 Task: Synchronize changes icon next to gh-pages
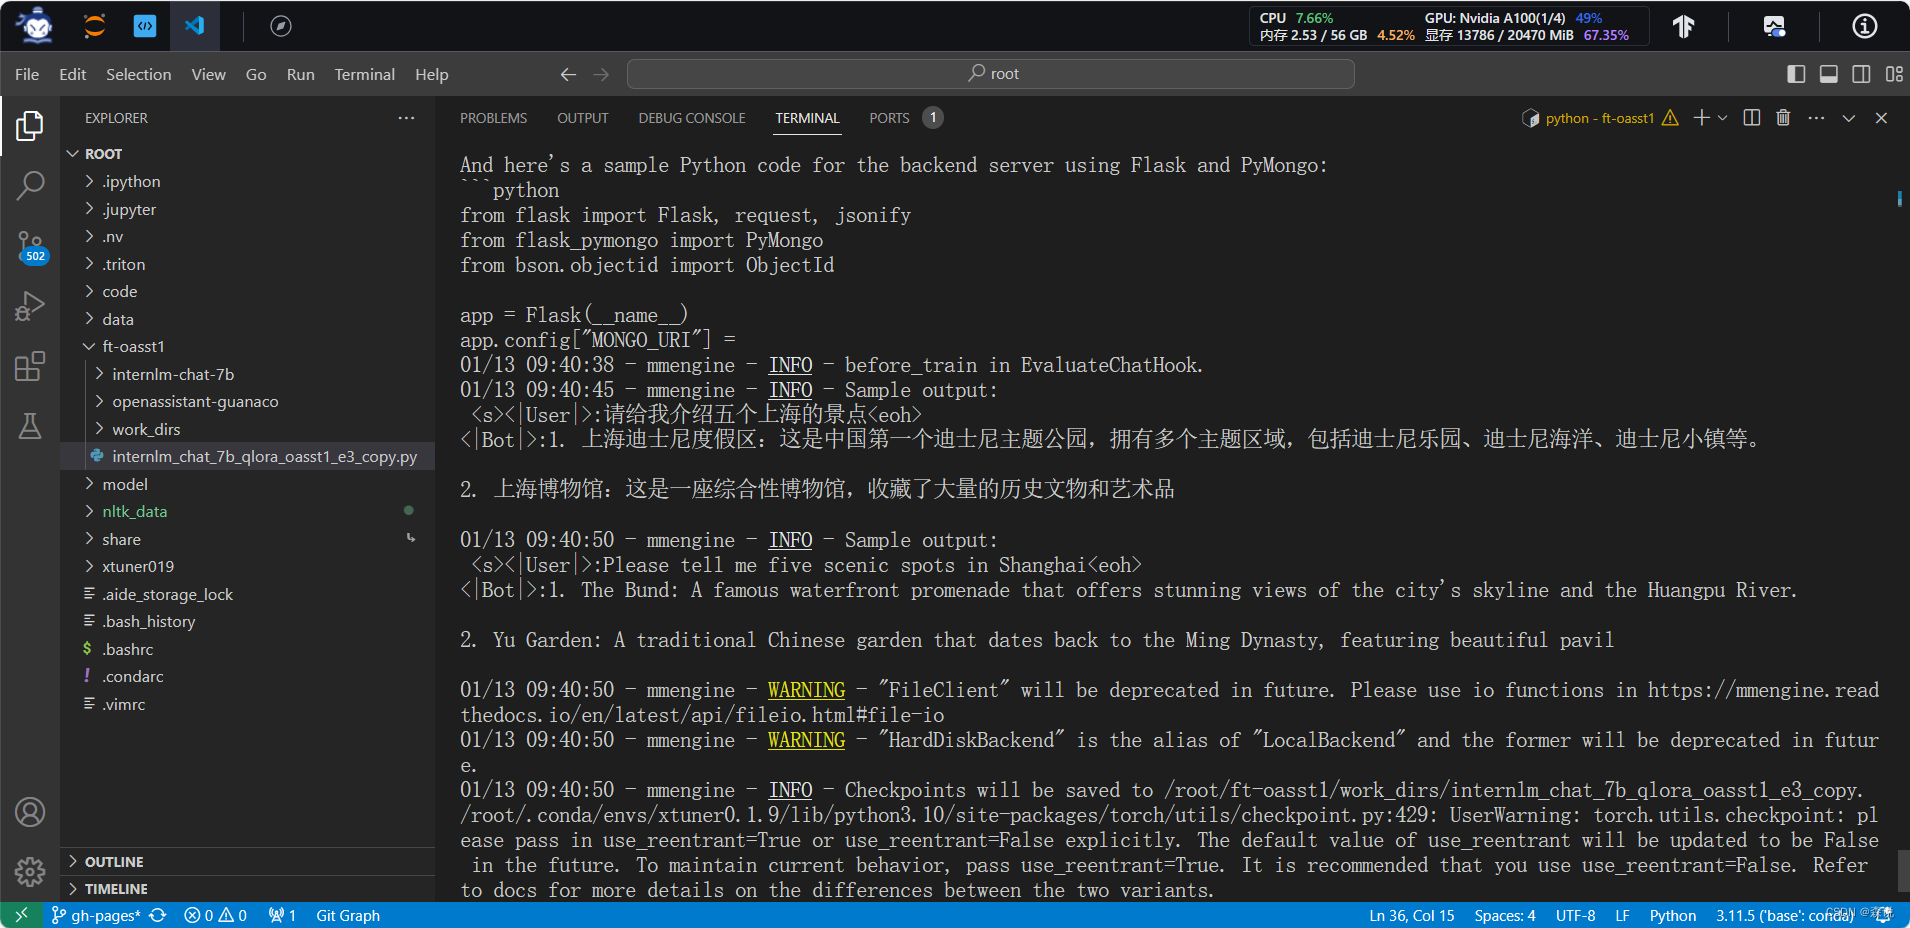coord(158,915)
